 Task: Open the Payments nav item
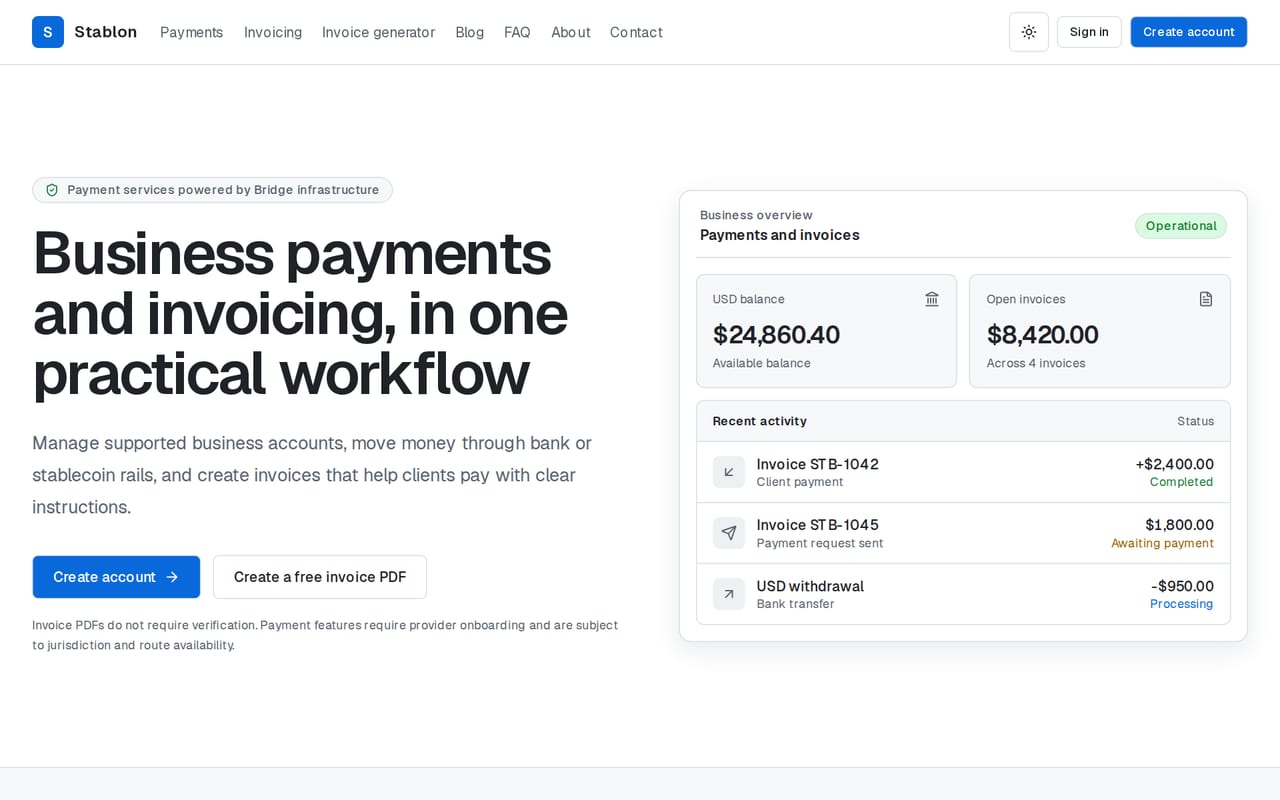192,32
